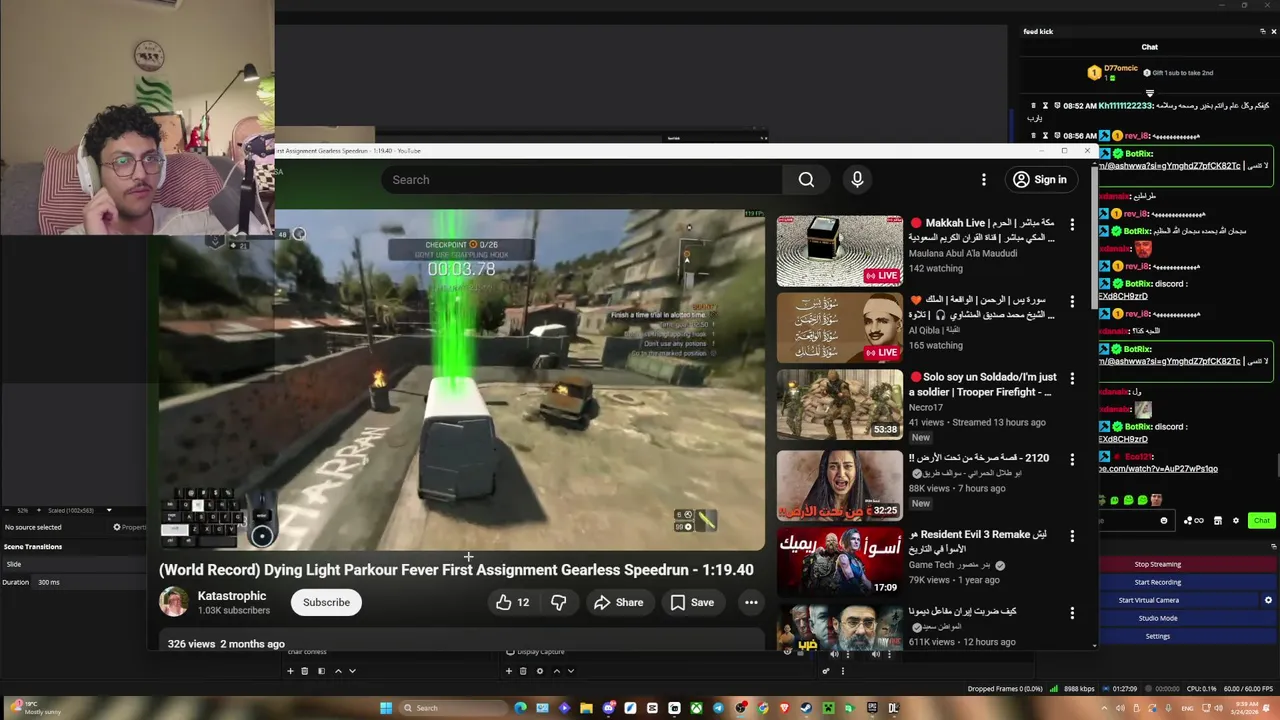Screen dimensions: 1280x720
Task: Open options for Makkah Live video
Action: 1072,225
